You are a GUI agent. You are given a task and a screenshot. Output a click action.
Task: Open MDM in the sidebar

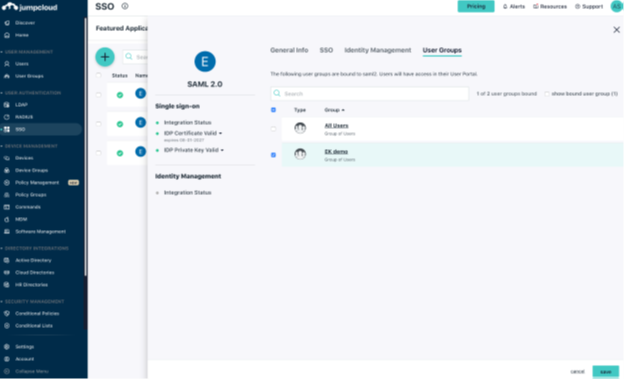(21, 219)
